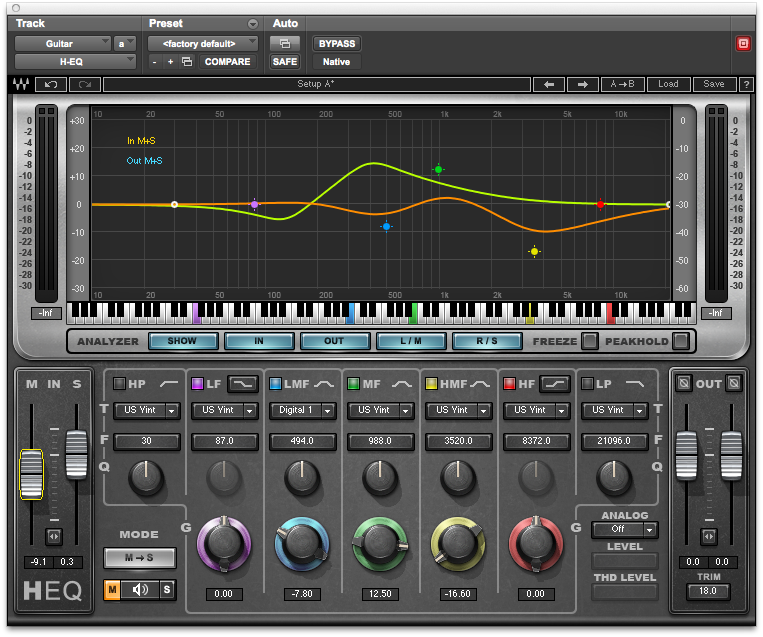
Task: Click the SAFE automation button
Action: point(285,62)
